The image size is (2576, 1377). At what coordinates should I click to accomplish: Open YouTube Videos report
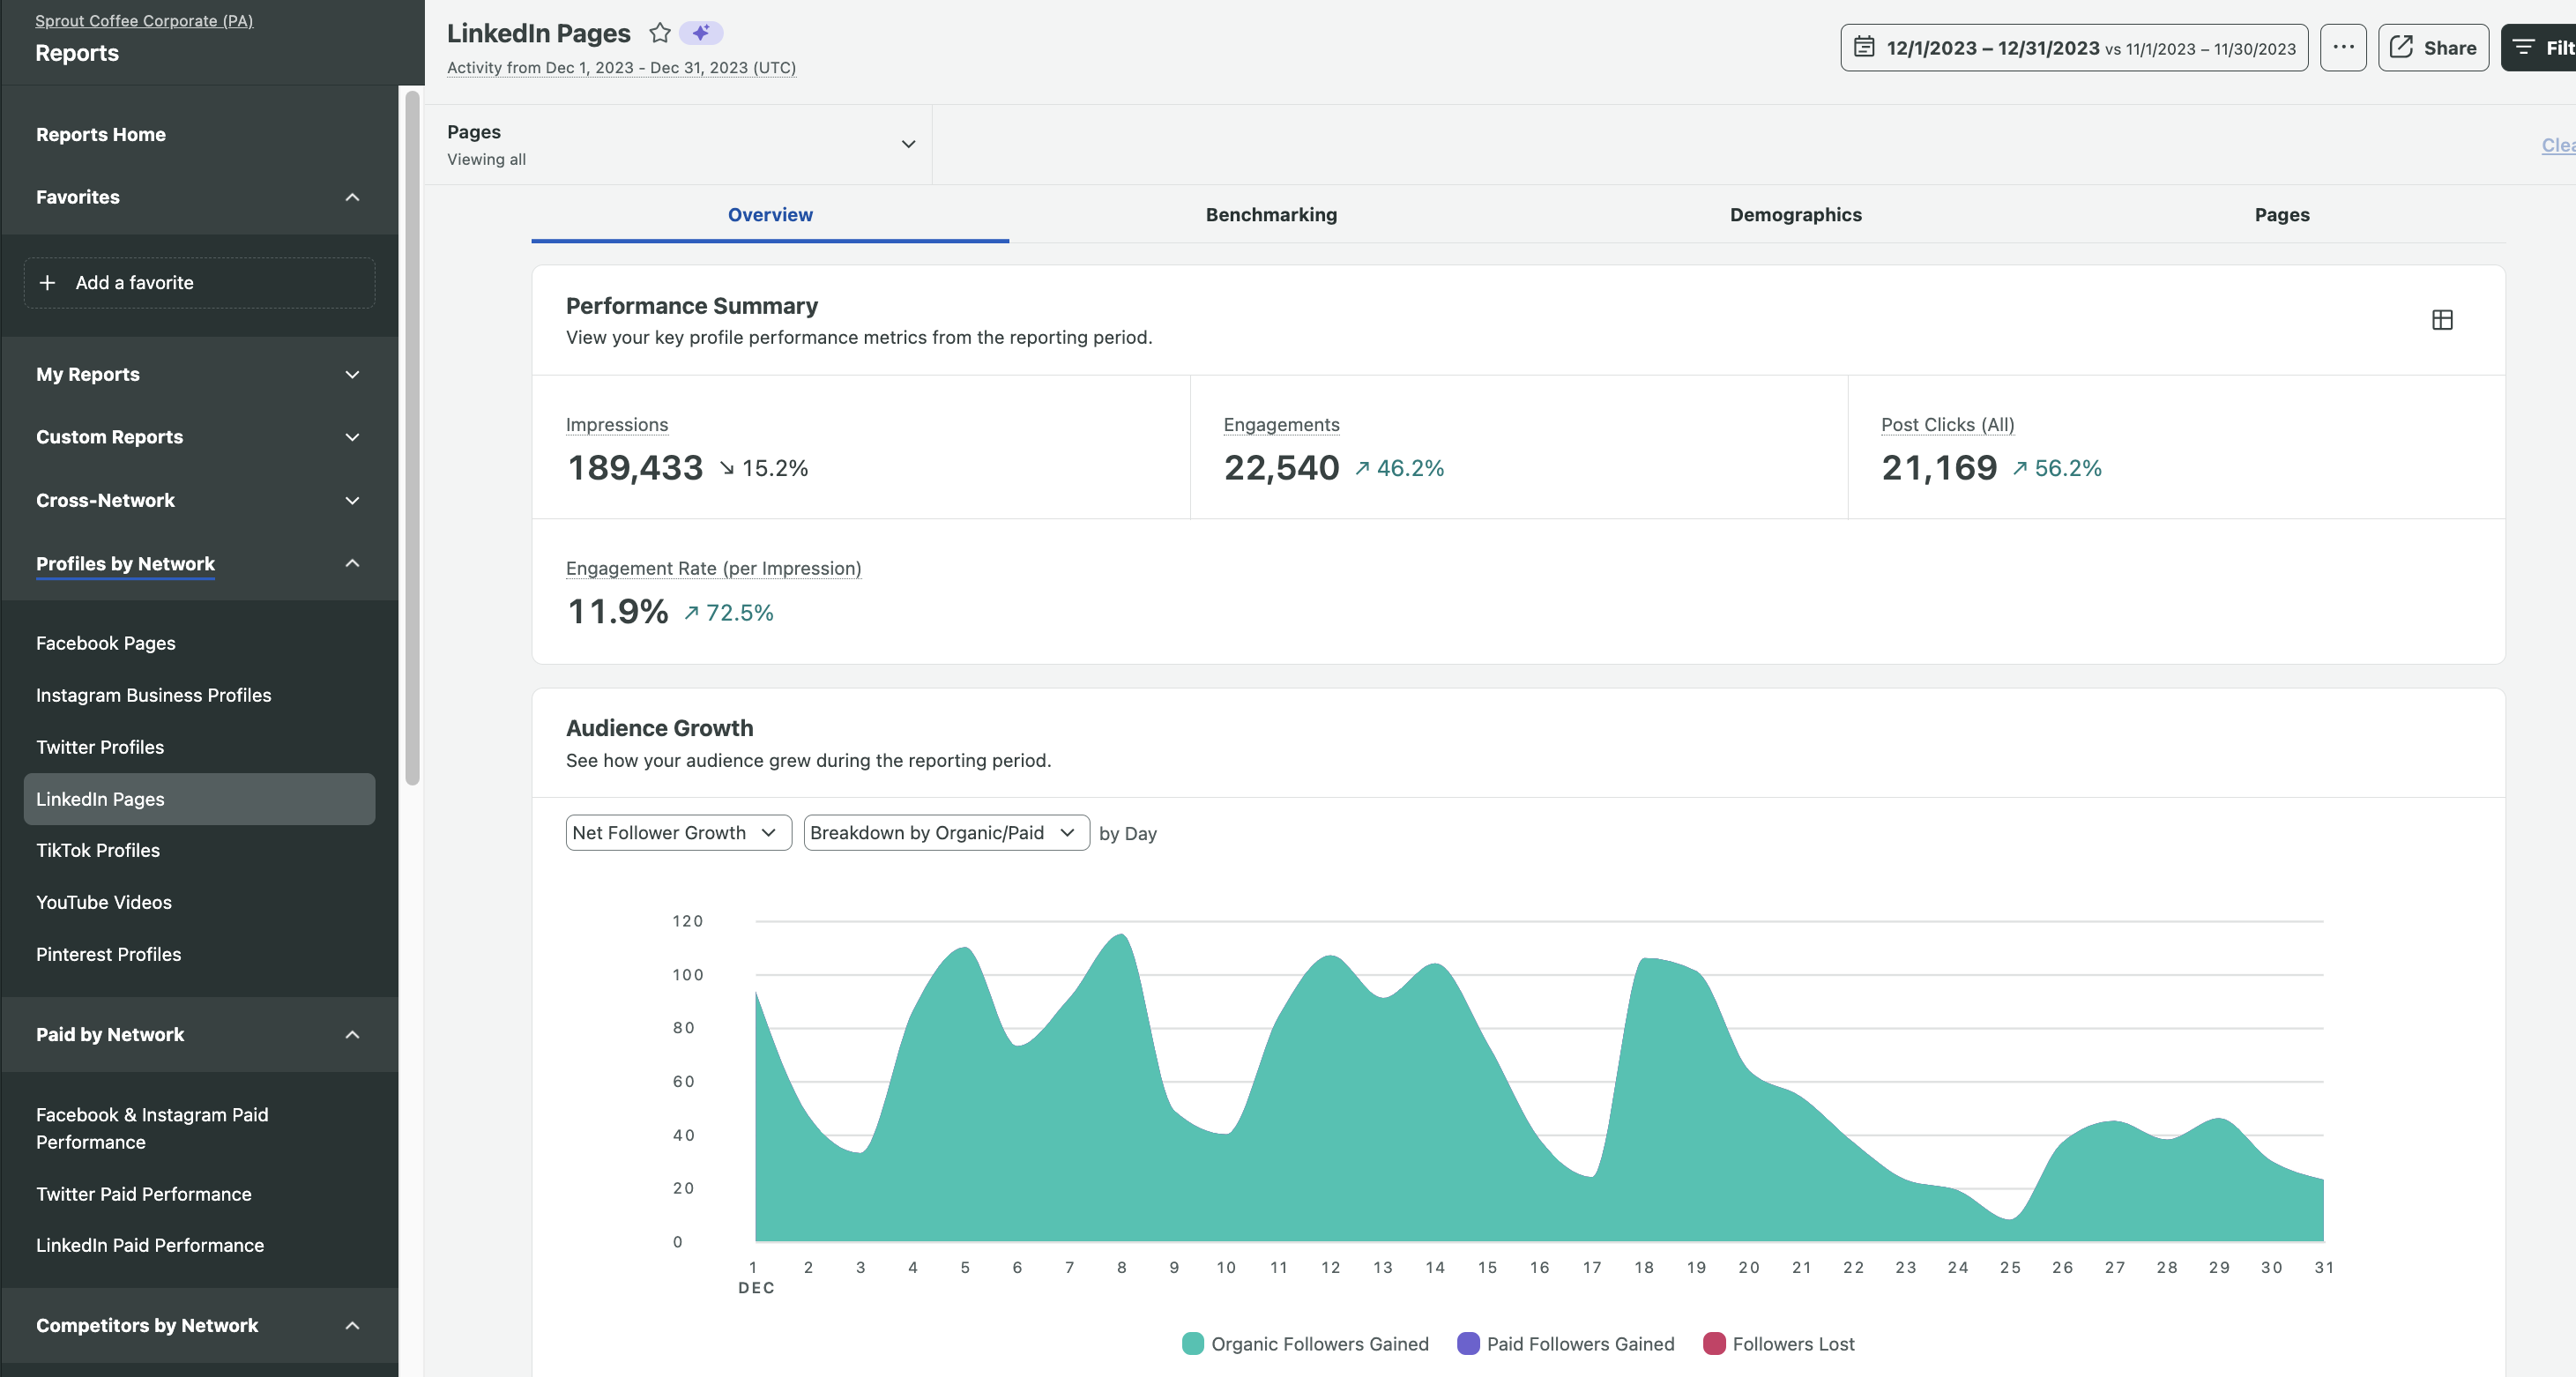104,902
